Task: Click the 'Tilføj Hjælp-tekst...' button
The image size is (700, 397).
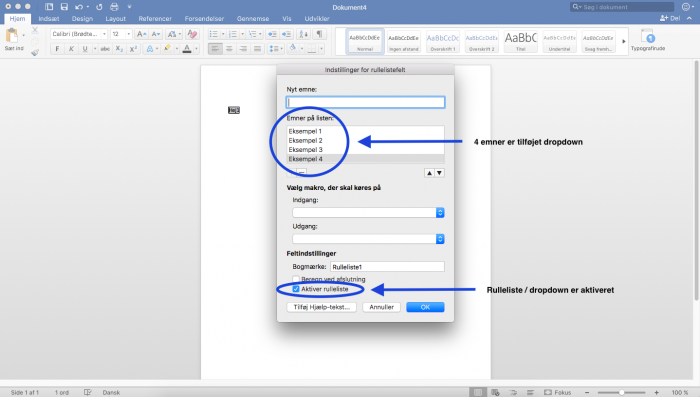Action: (321, 307)
